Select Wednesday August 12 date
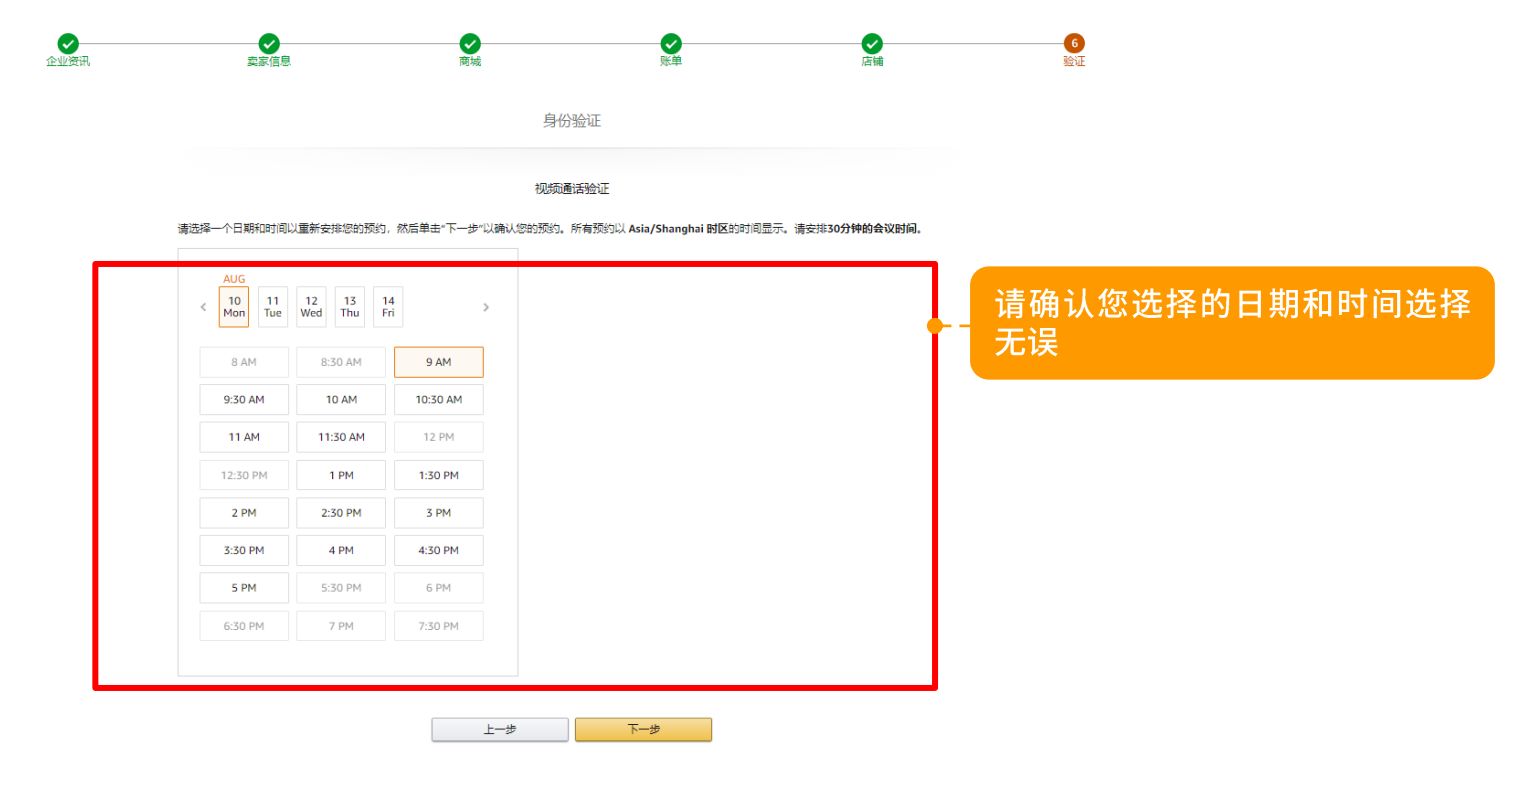Image resolution: width=1528 pixels, height=788 pixels. tap(311, 306)
